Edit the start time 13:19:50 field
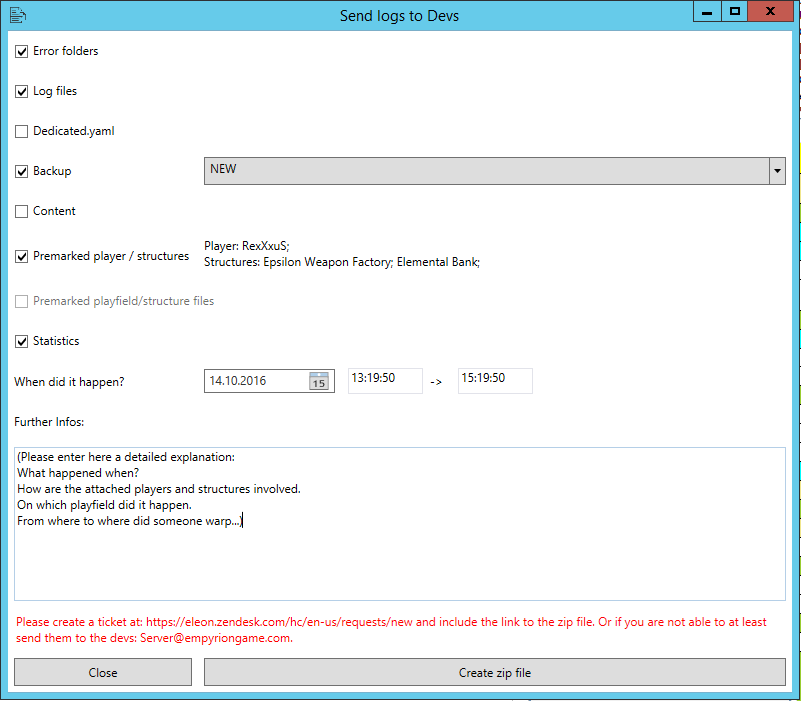 (x=385, y=381)
